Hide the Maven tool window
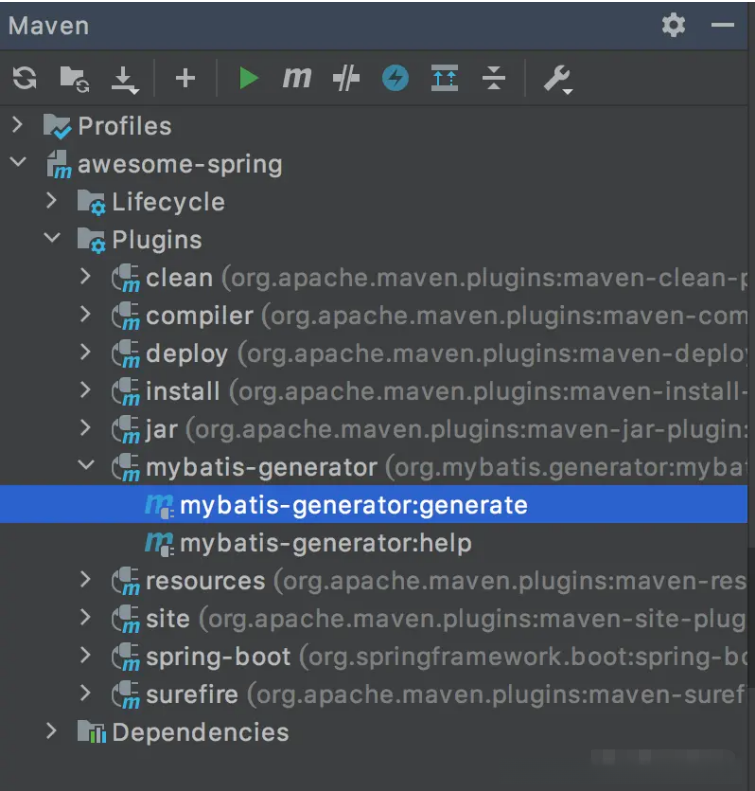The image size is (755, 791). (x=722, y=25)
